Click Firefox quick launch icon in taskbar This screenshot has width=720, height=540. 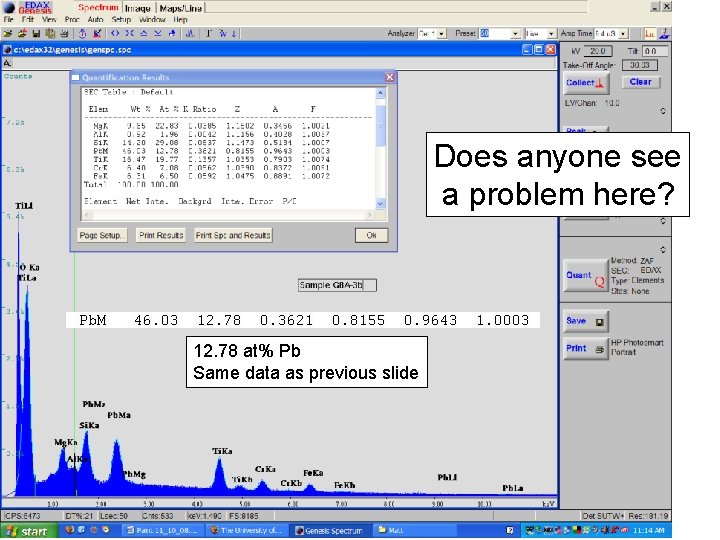point(69,530)
